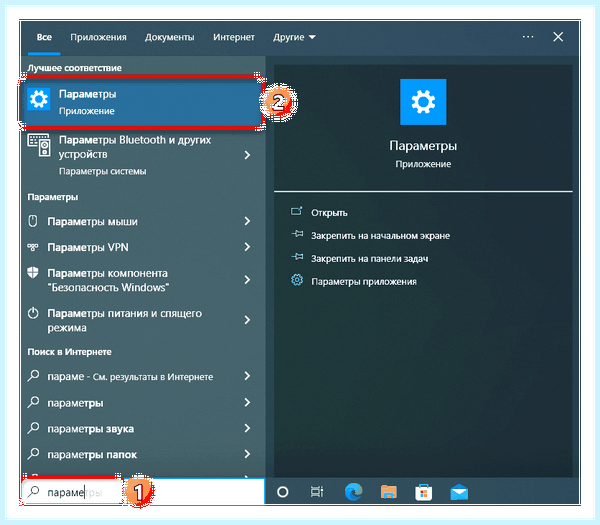Expand chevron for Параметры мыши
This screenshot has height=525, width=600.
pos(247,221)
